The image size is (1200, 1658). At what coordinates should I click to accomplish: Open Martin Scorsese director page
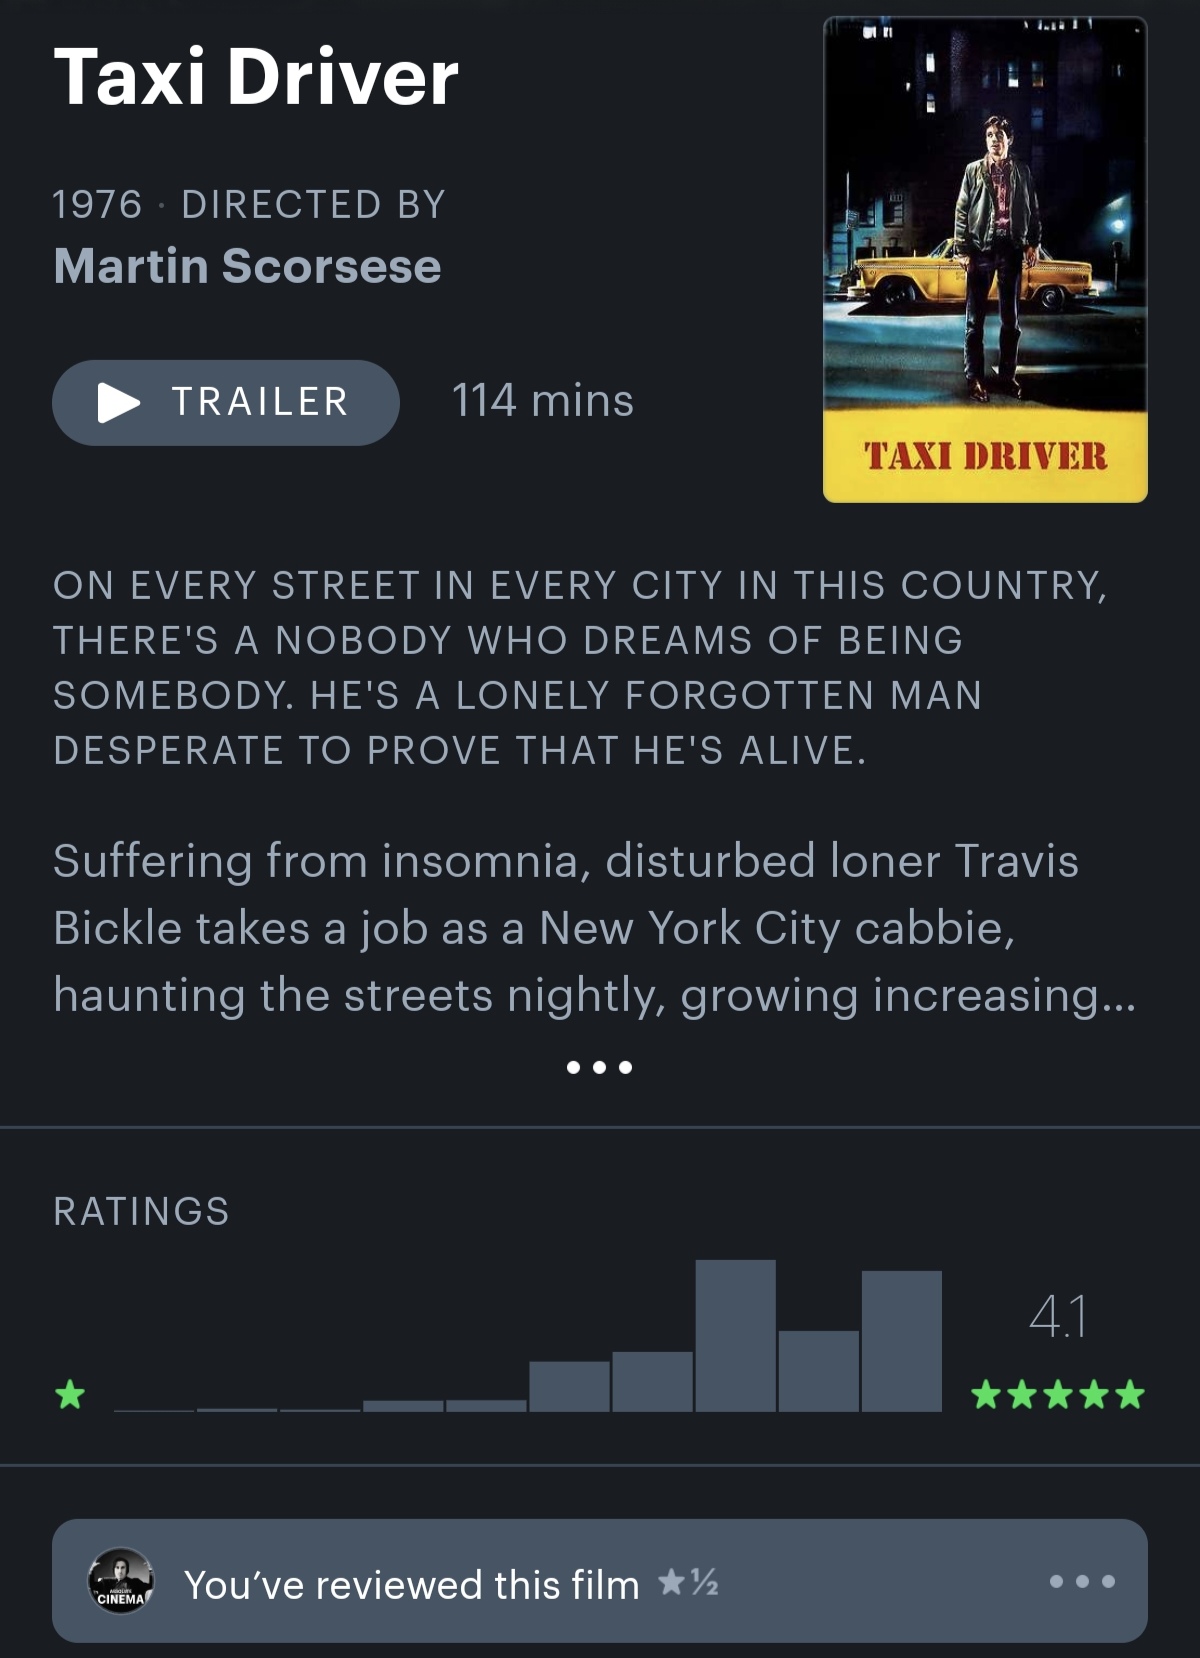247,266
